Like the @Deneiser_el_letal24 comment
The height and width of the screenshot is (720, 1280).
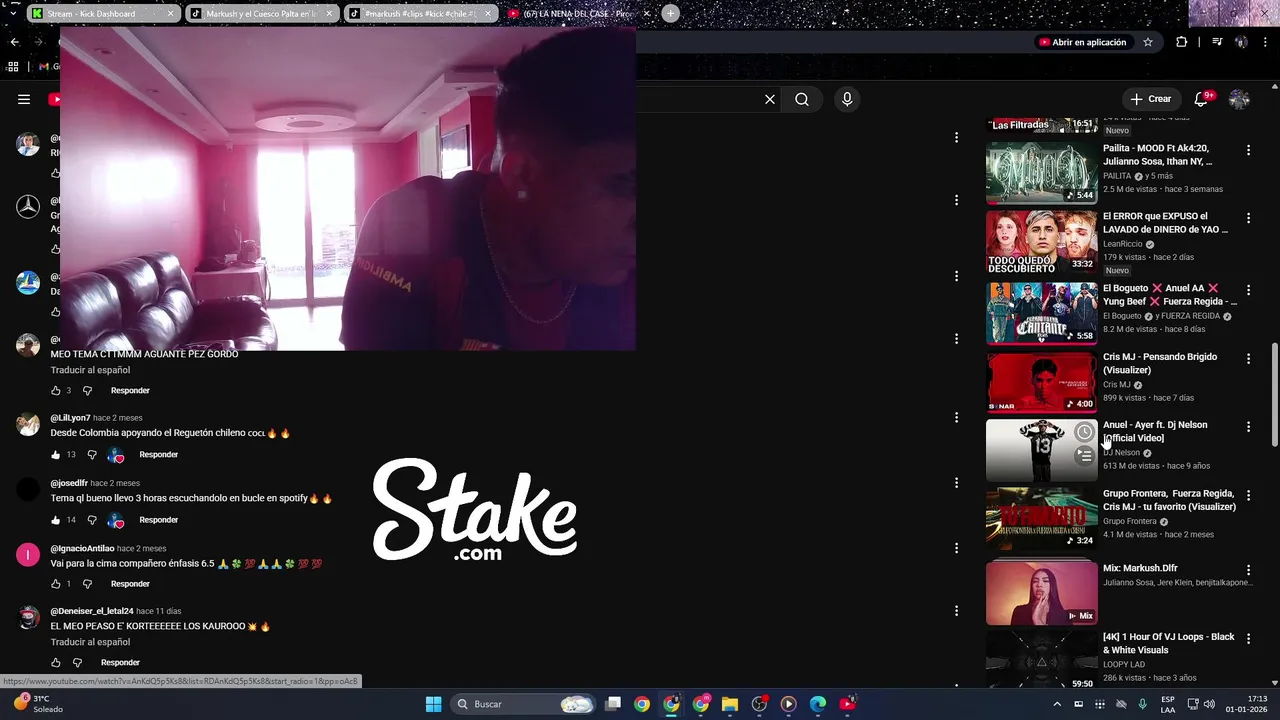[x=55, y=663]
